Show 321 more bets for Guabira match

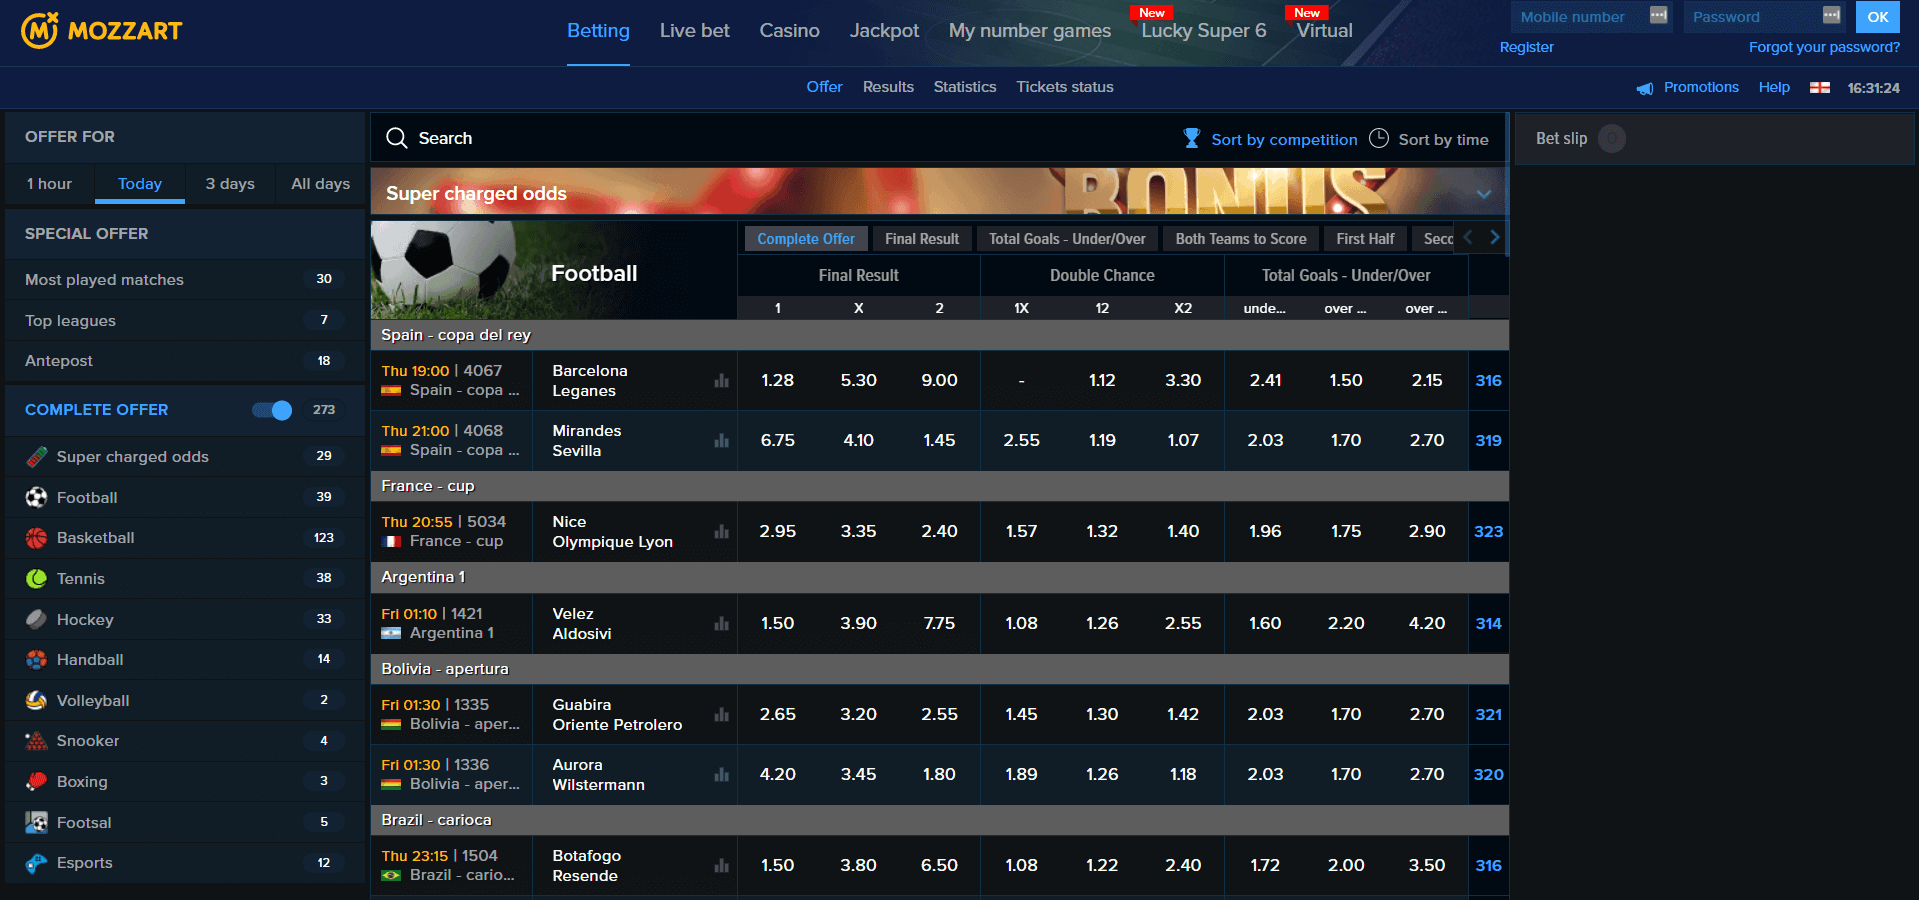click(1488, 714)
